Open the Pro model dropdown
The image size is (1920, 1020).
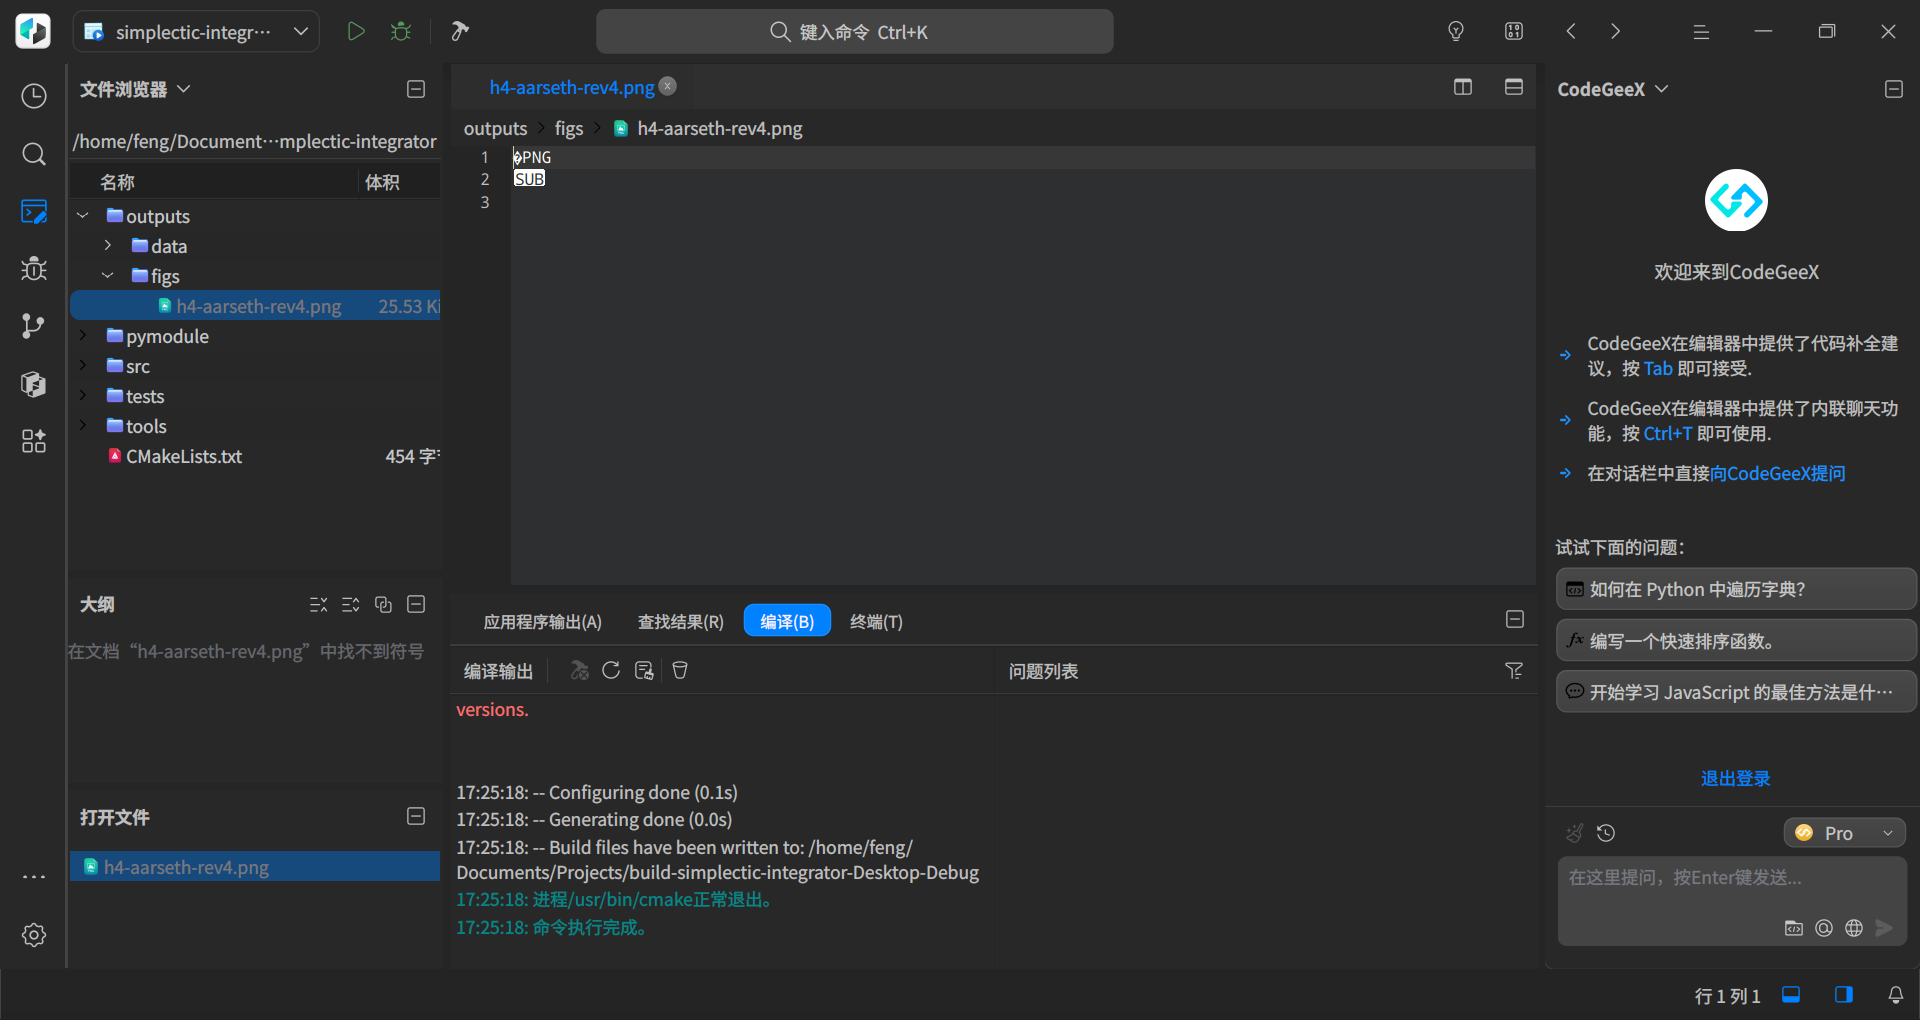(x=1844, y=833)
